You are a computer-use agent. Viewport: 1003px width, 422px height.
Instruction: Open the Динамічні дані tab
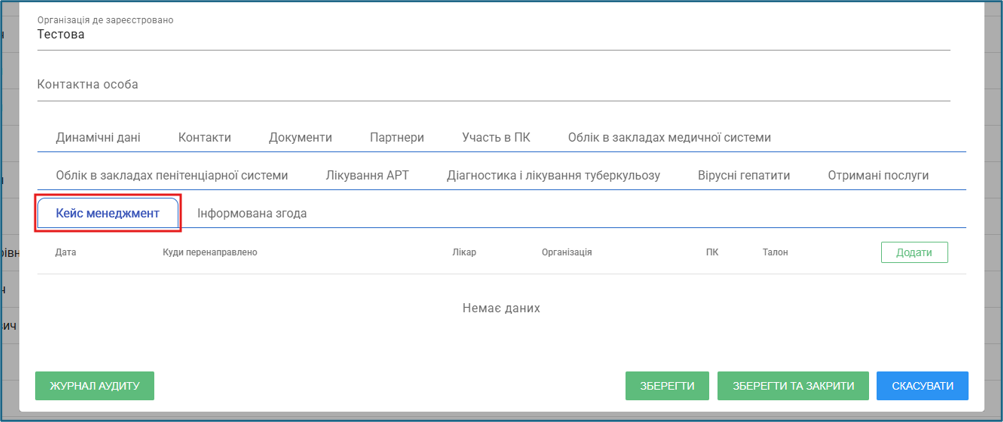pos(98,137)
